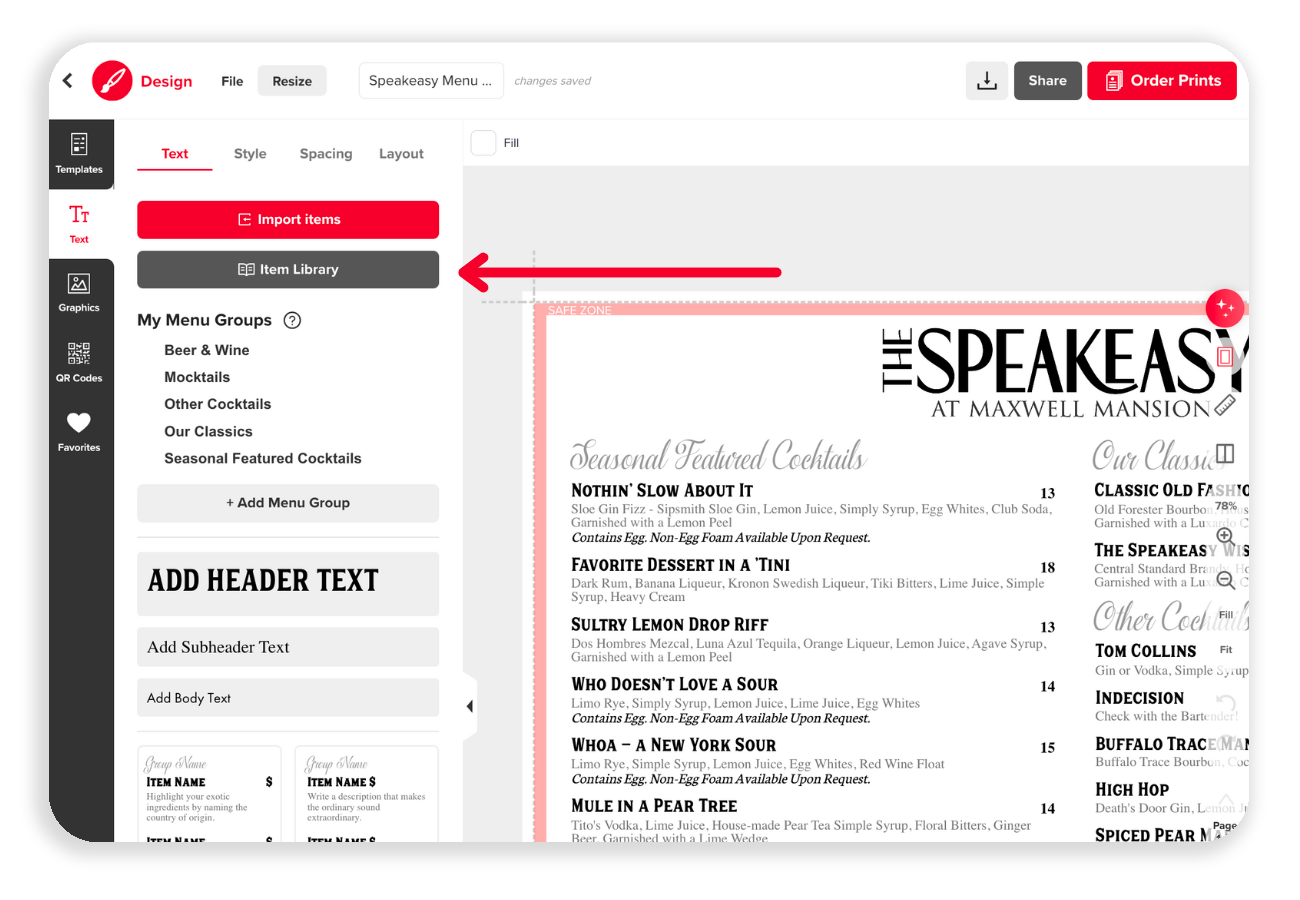Click the Order Prints button

(x=1162, y=81)
